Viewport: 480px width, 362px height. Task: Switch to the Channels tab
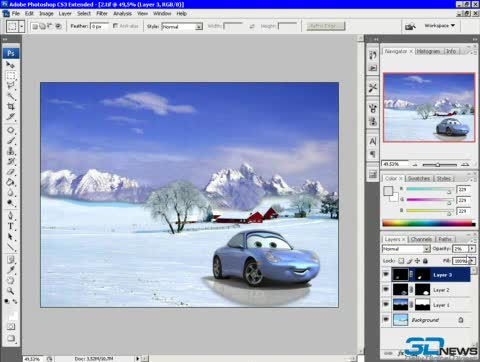click(x=421, y=239)
